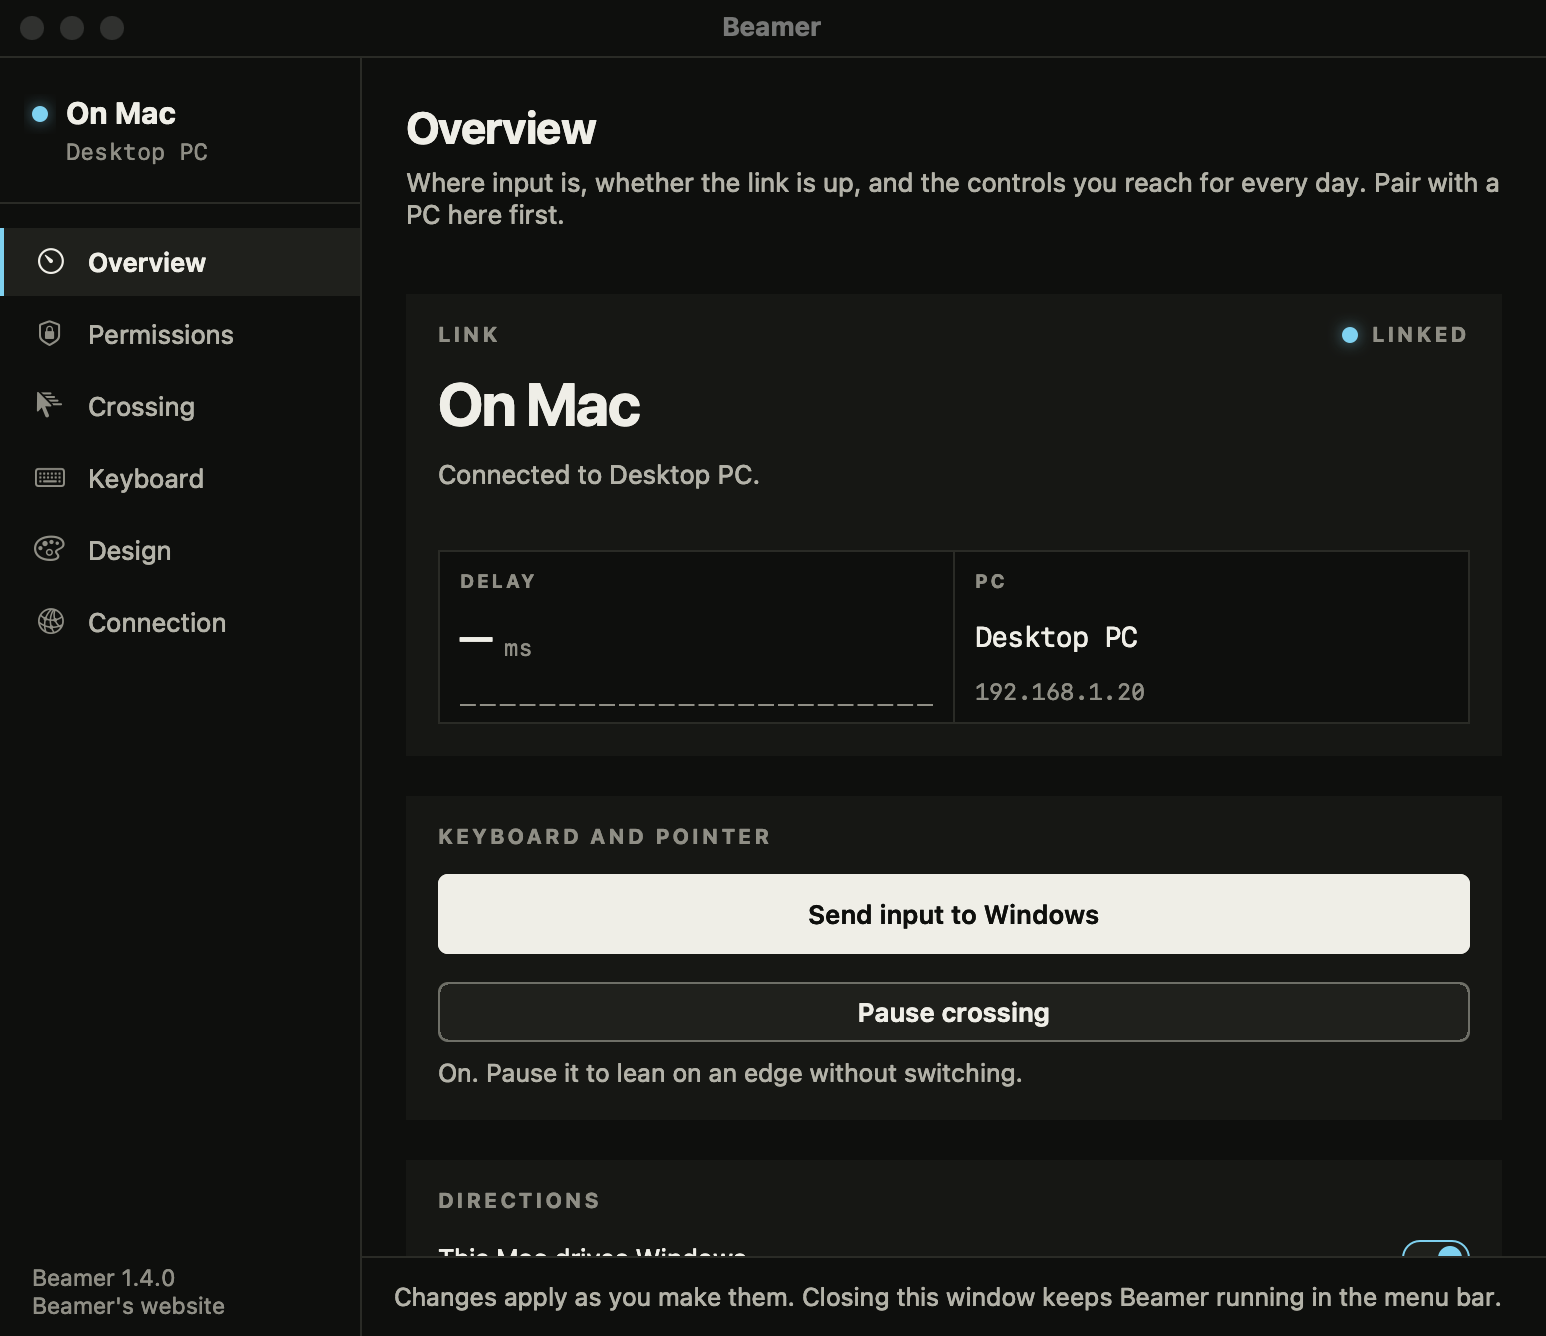Viewport: 1546px width, 1336px height.
Task: Click the large "On Mac" heading in the Link card
Action: click(x=539, y=405)
